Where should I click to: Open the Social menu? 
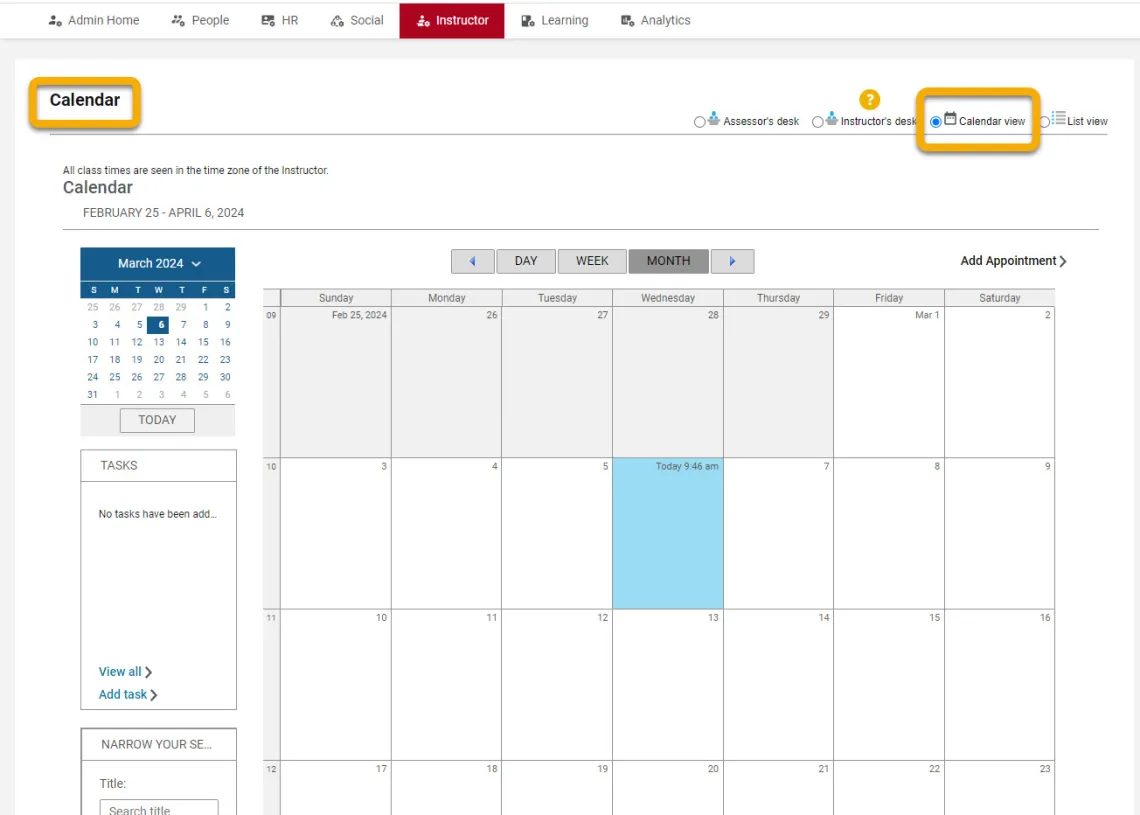coord(357,20)
